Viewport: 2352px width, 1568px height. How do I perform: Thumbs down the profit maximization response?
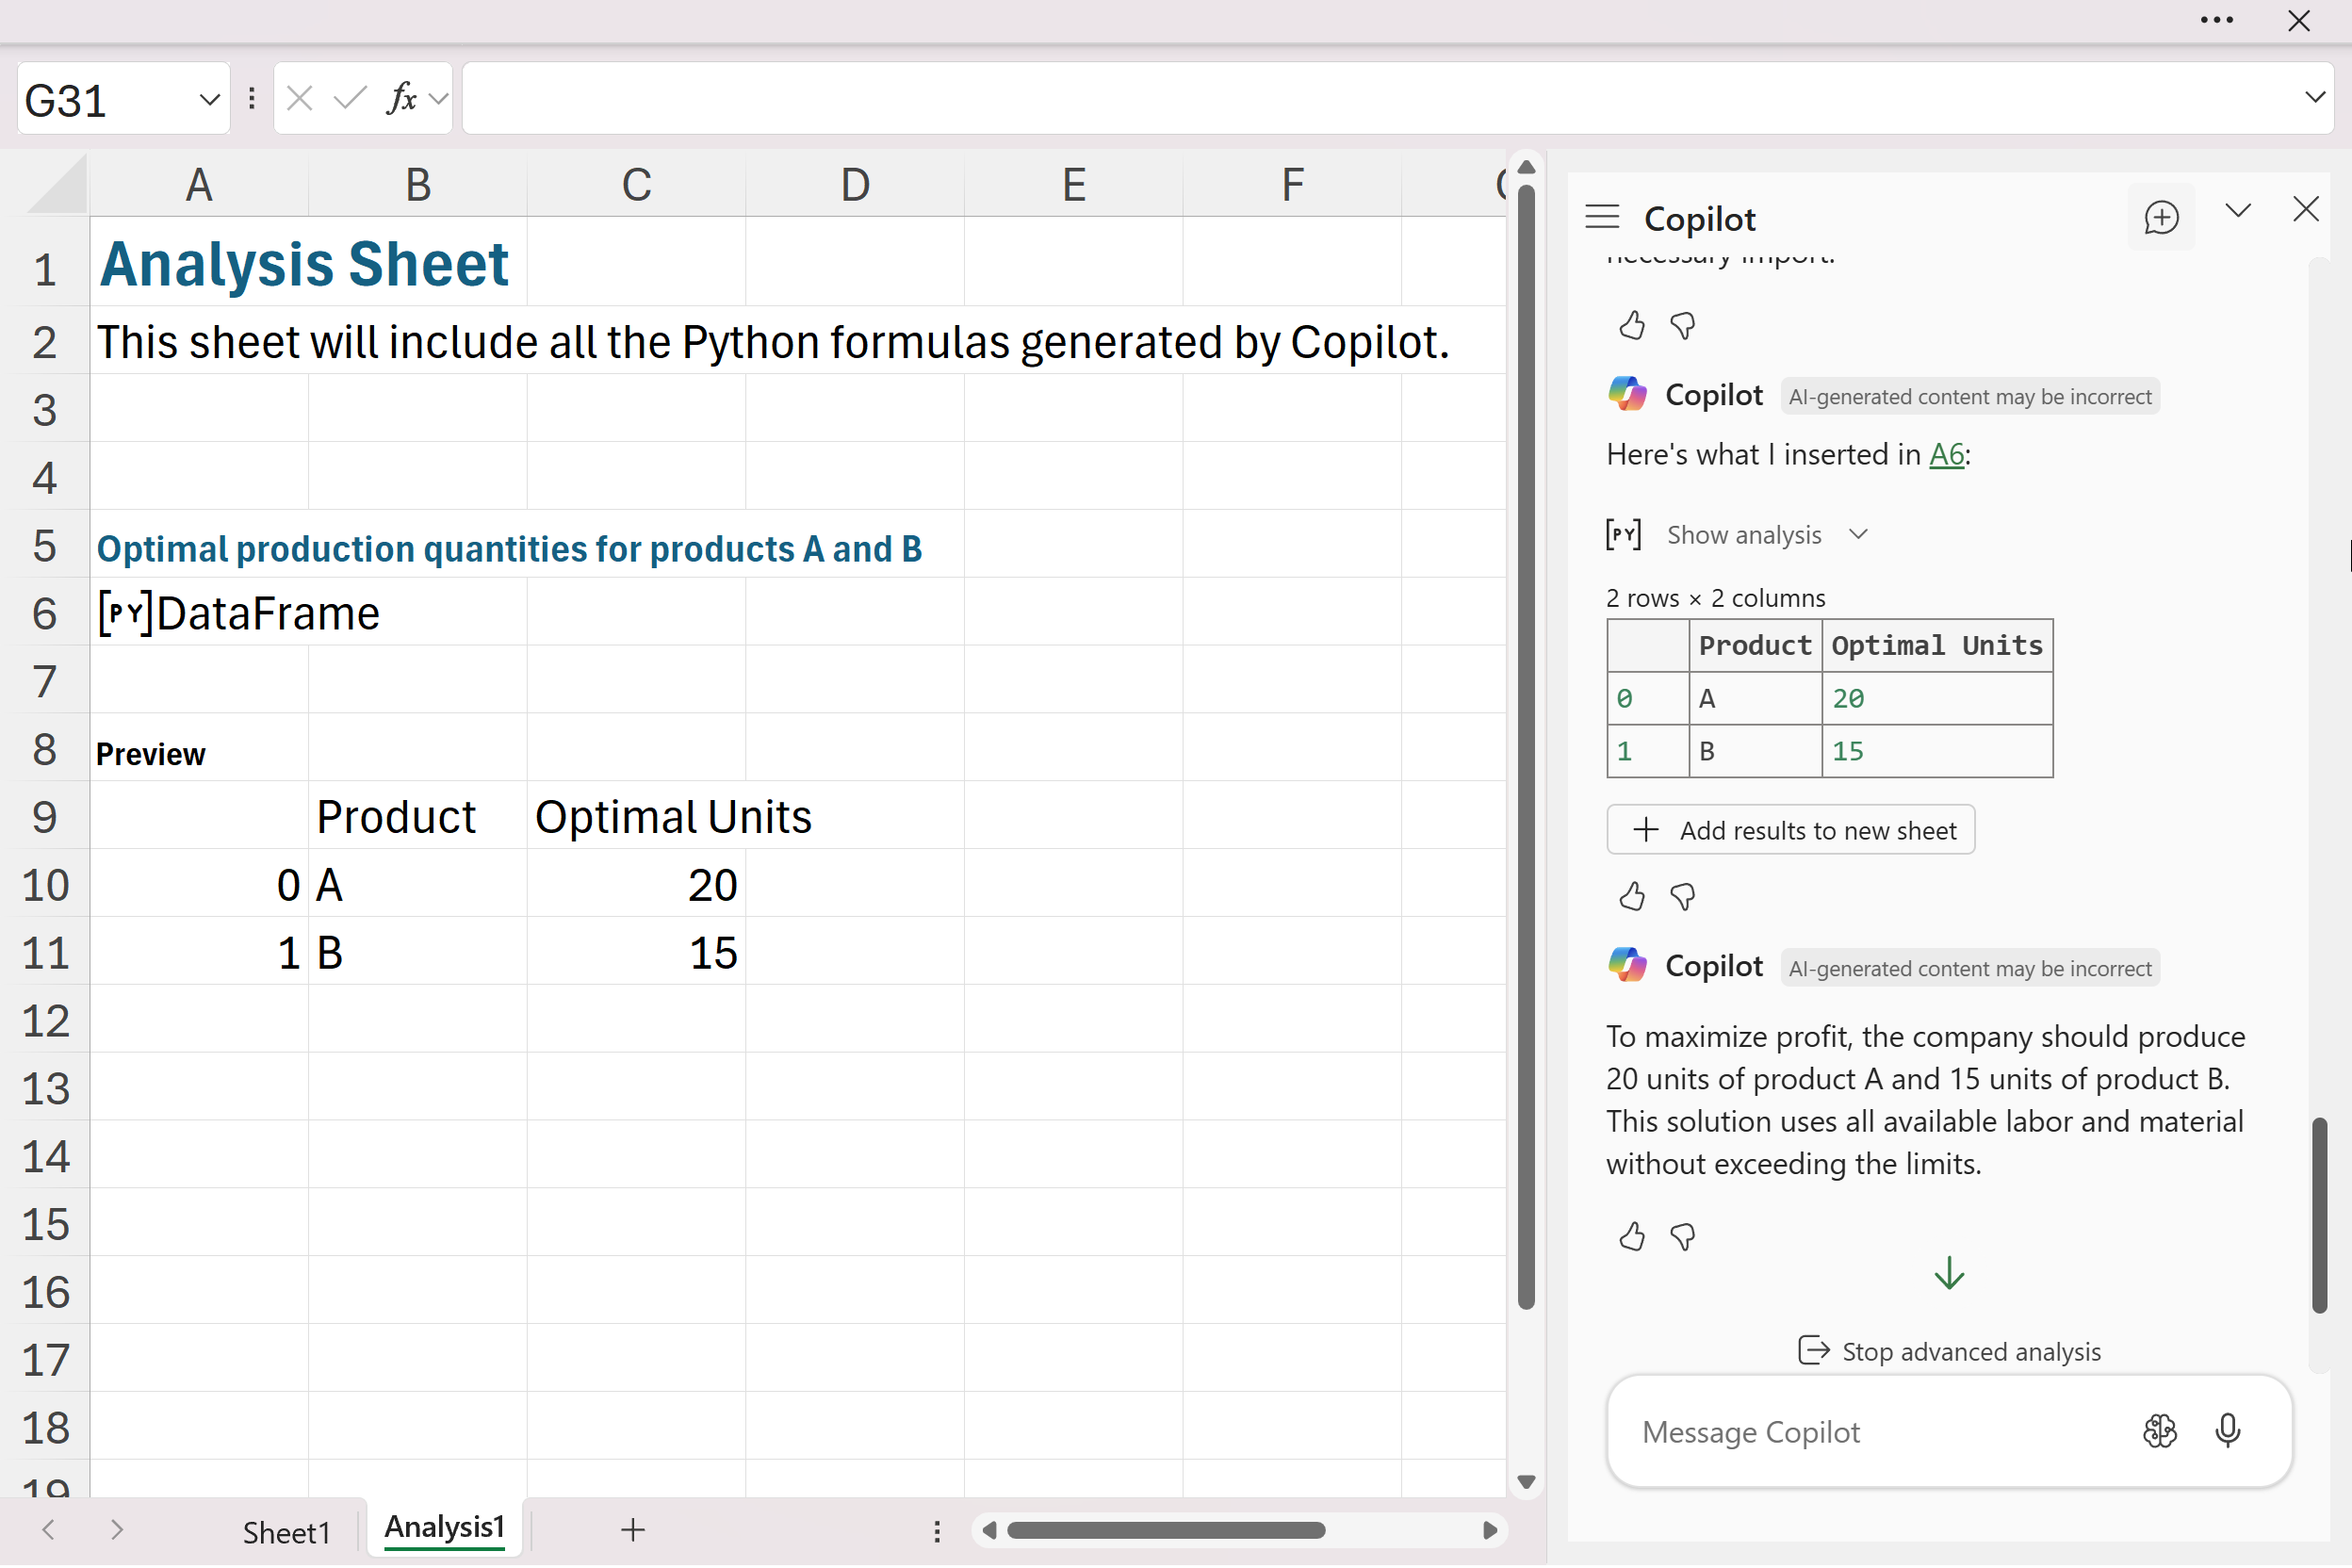[1683, 1237]
